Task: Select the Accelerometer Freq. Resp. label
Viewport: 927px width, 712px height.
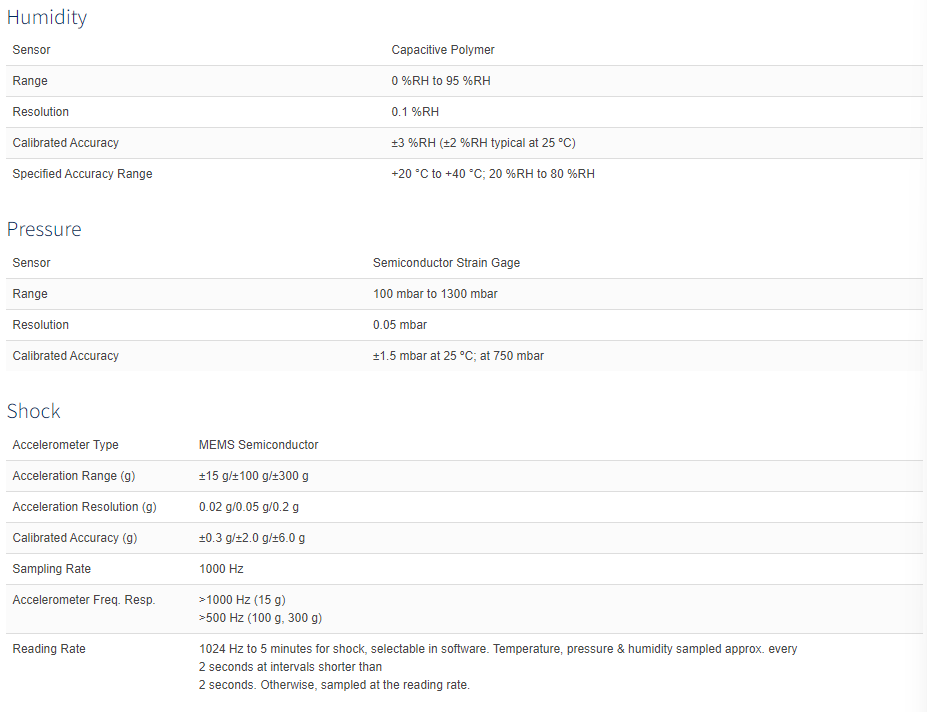Action: point(84,600)
